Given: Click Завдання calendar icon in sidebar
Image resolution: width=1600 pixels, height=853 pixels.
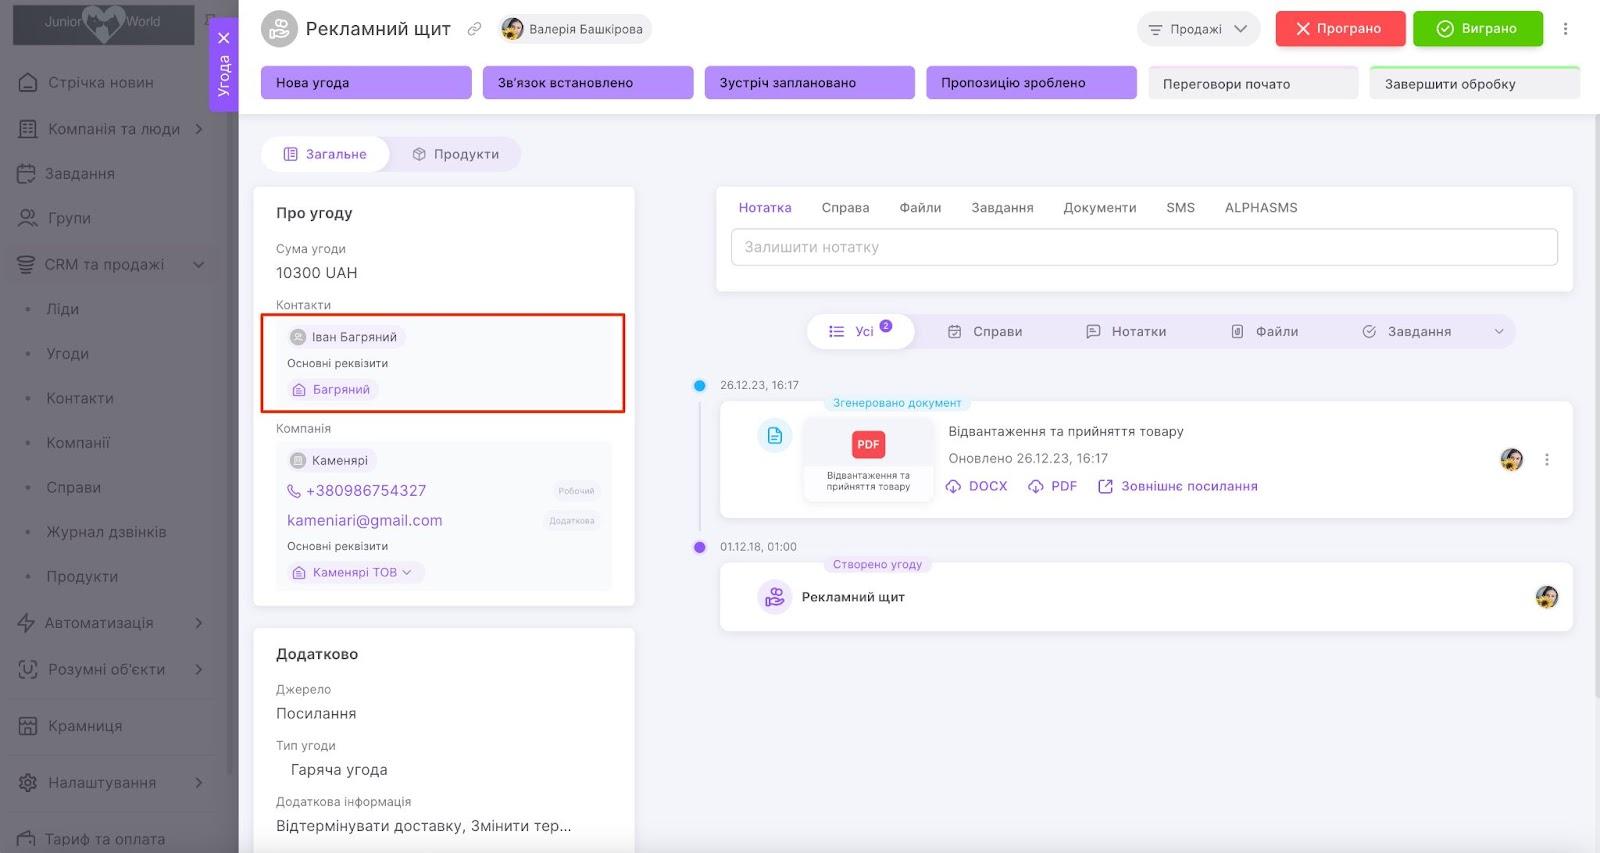Looking at the screenshot, I should click(26, 173).
